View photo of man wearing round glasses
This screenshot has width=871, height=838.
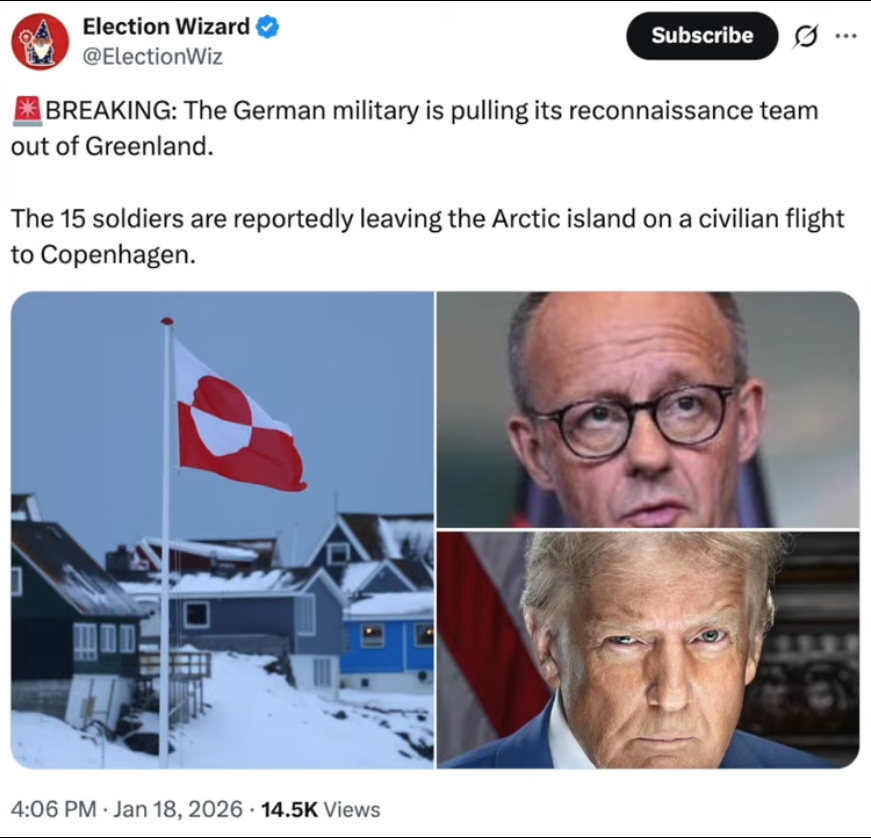[648, 409]
